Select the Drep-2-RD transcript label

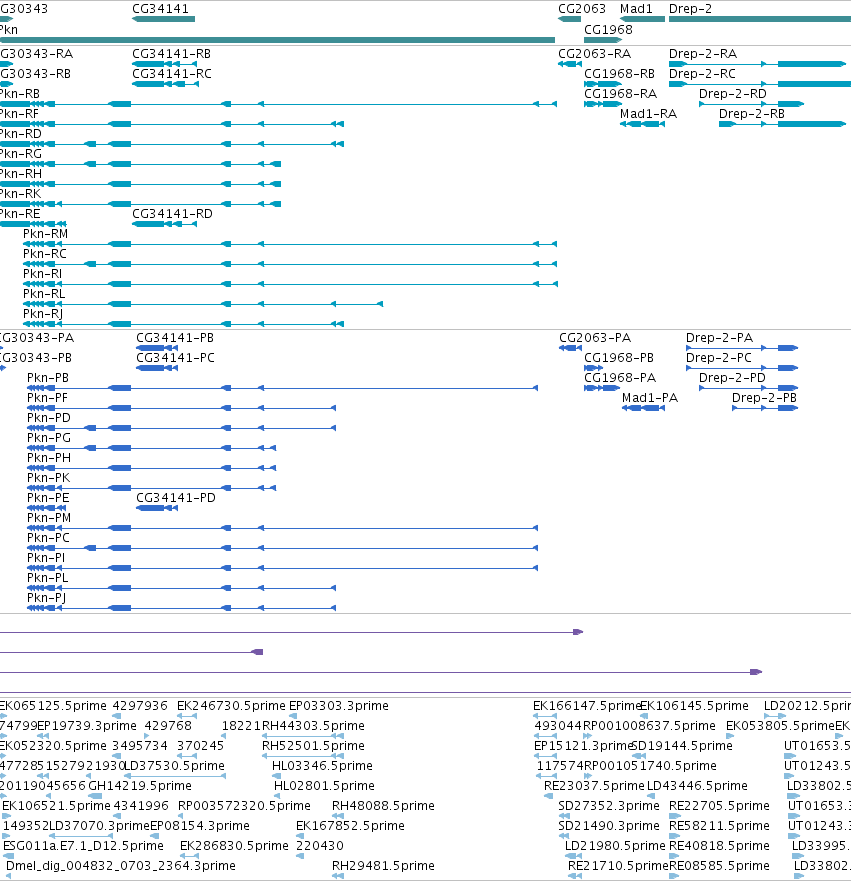(732, 94)
